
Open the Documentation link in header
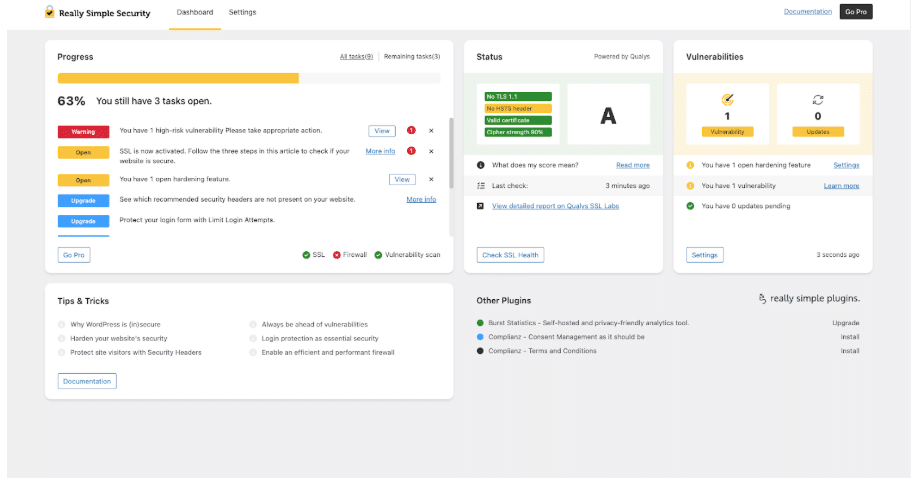click(x=808, y=12)
